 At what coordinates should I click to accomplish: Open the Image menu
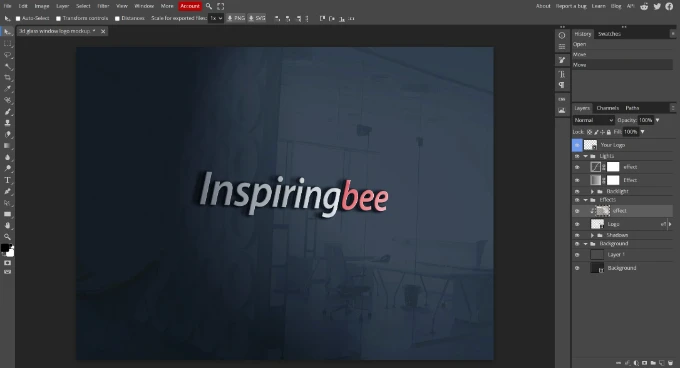[42, 6]
